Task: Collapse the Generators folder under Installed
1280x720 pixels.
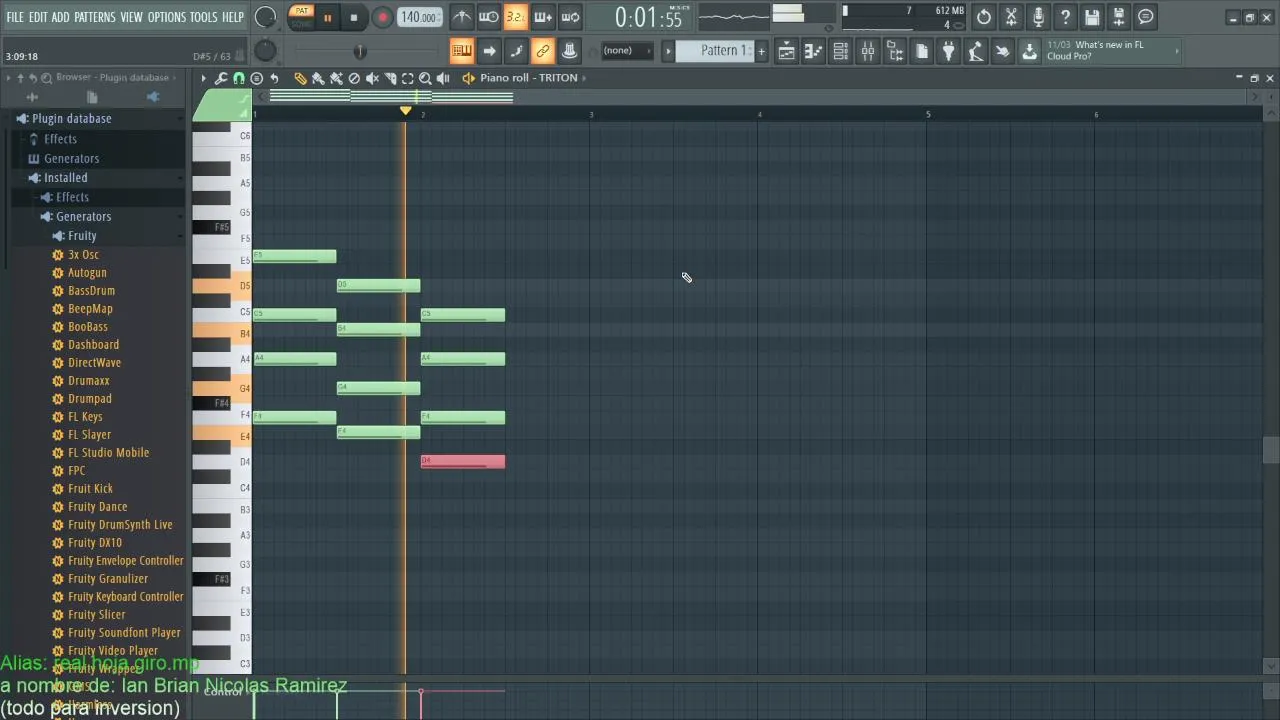Action: (83, 217)
